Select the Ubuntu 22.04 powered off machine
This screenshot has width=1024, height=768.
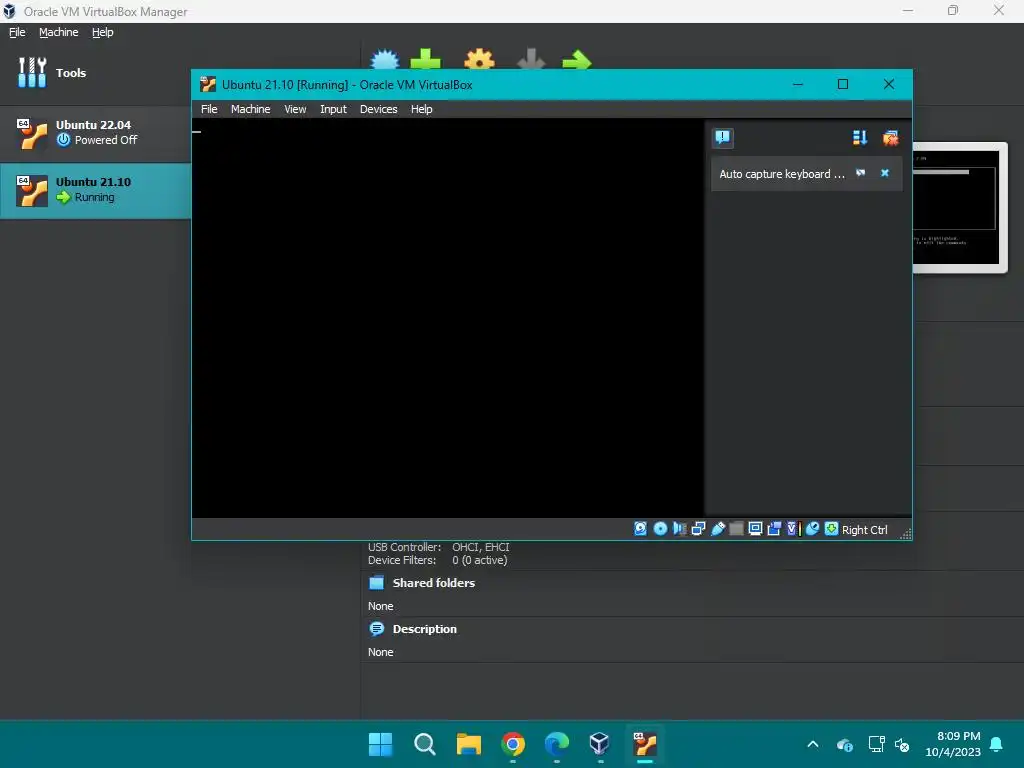click(x=95, y=133)
